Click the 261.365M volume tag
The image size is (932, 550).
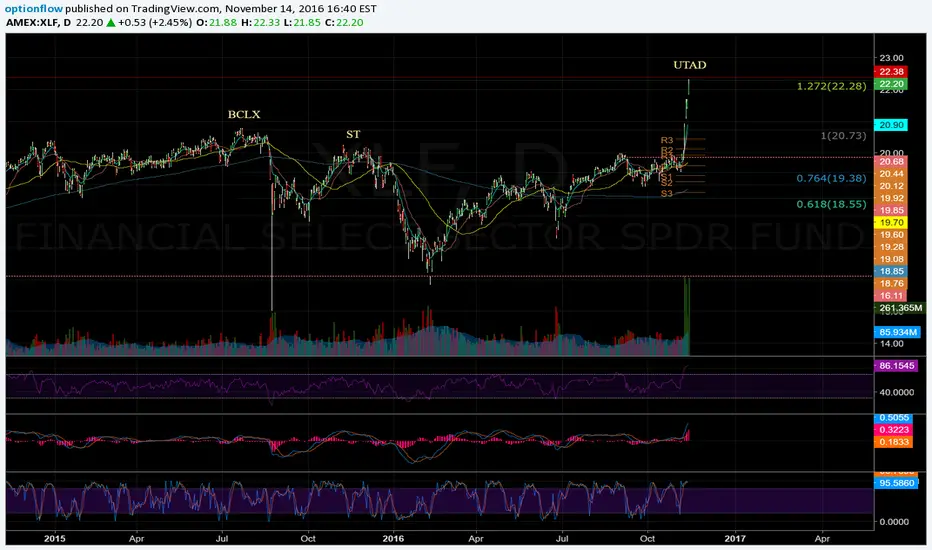pos(900,308)
